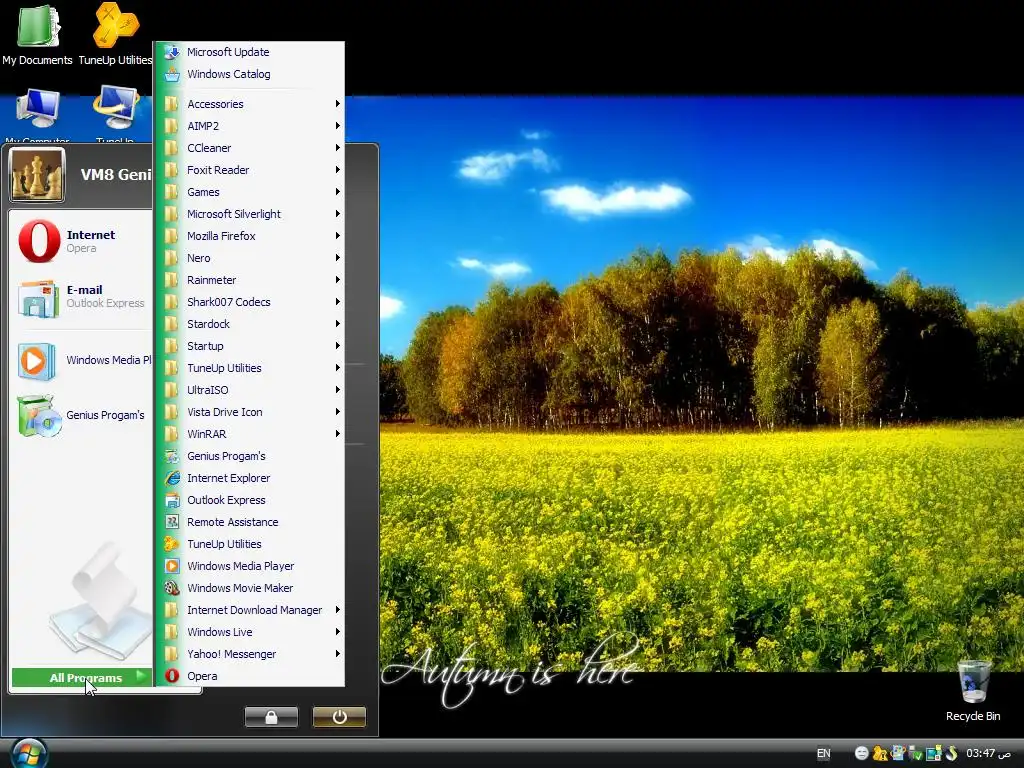Expand the Nero submenu arrow
The width and height of the screenshot is (1024, 768).
(x=338, y=258)
